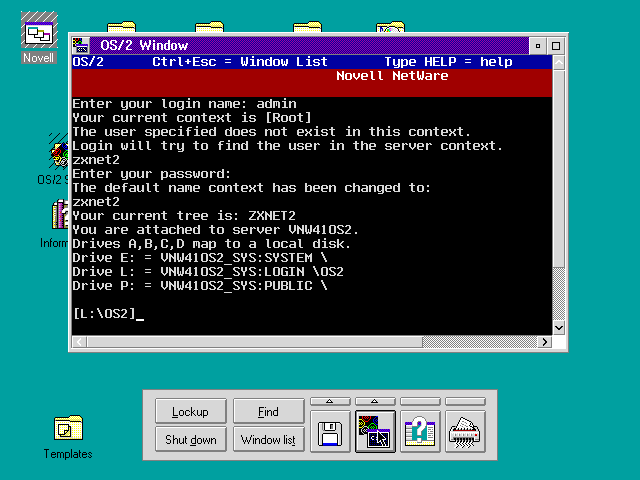Maximize the OS/2 Window

(x=556, y=46)
